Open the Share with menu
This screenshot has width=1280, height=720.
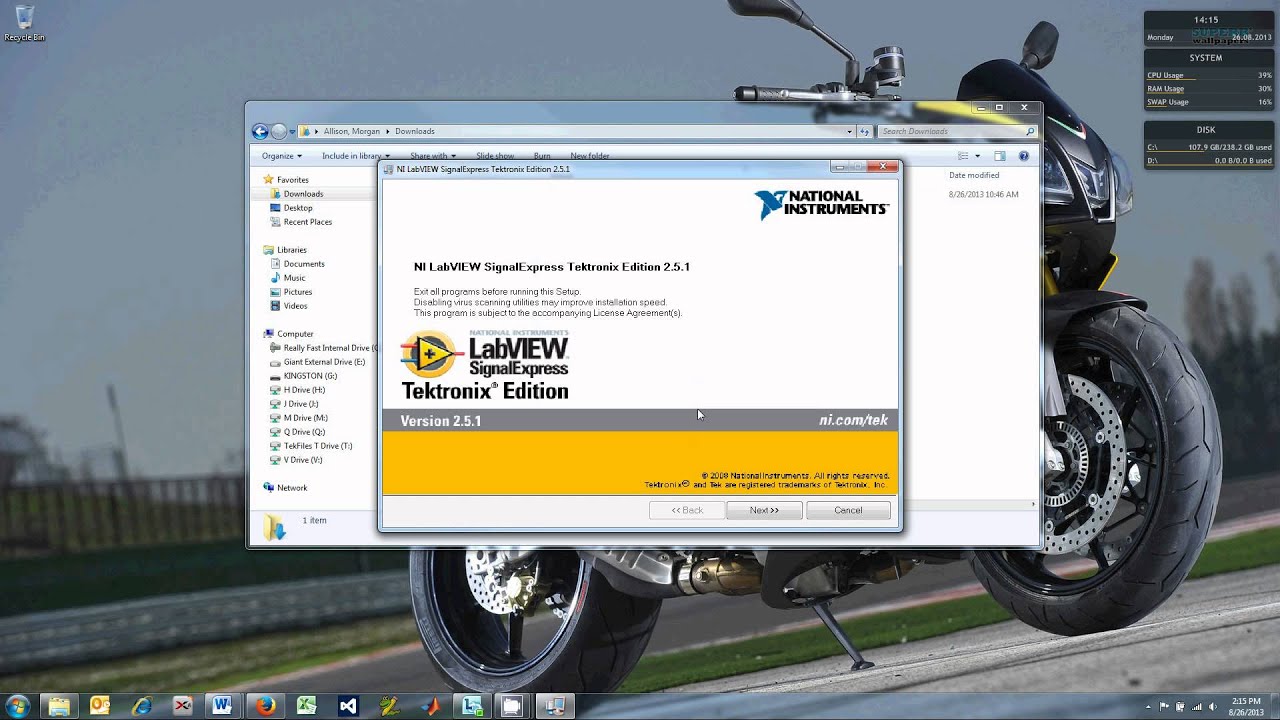pyautogui.click(x=432, y=156)
